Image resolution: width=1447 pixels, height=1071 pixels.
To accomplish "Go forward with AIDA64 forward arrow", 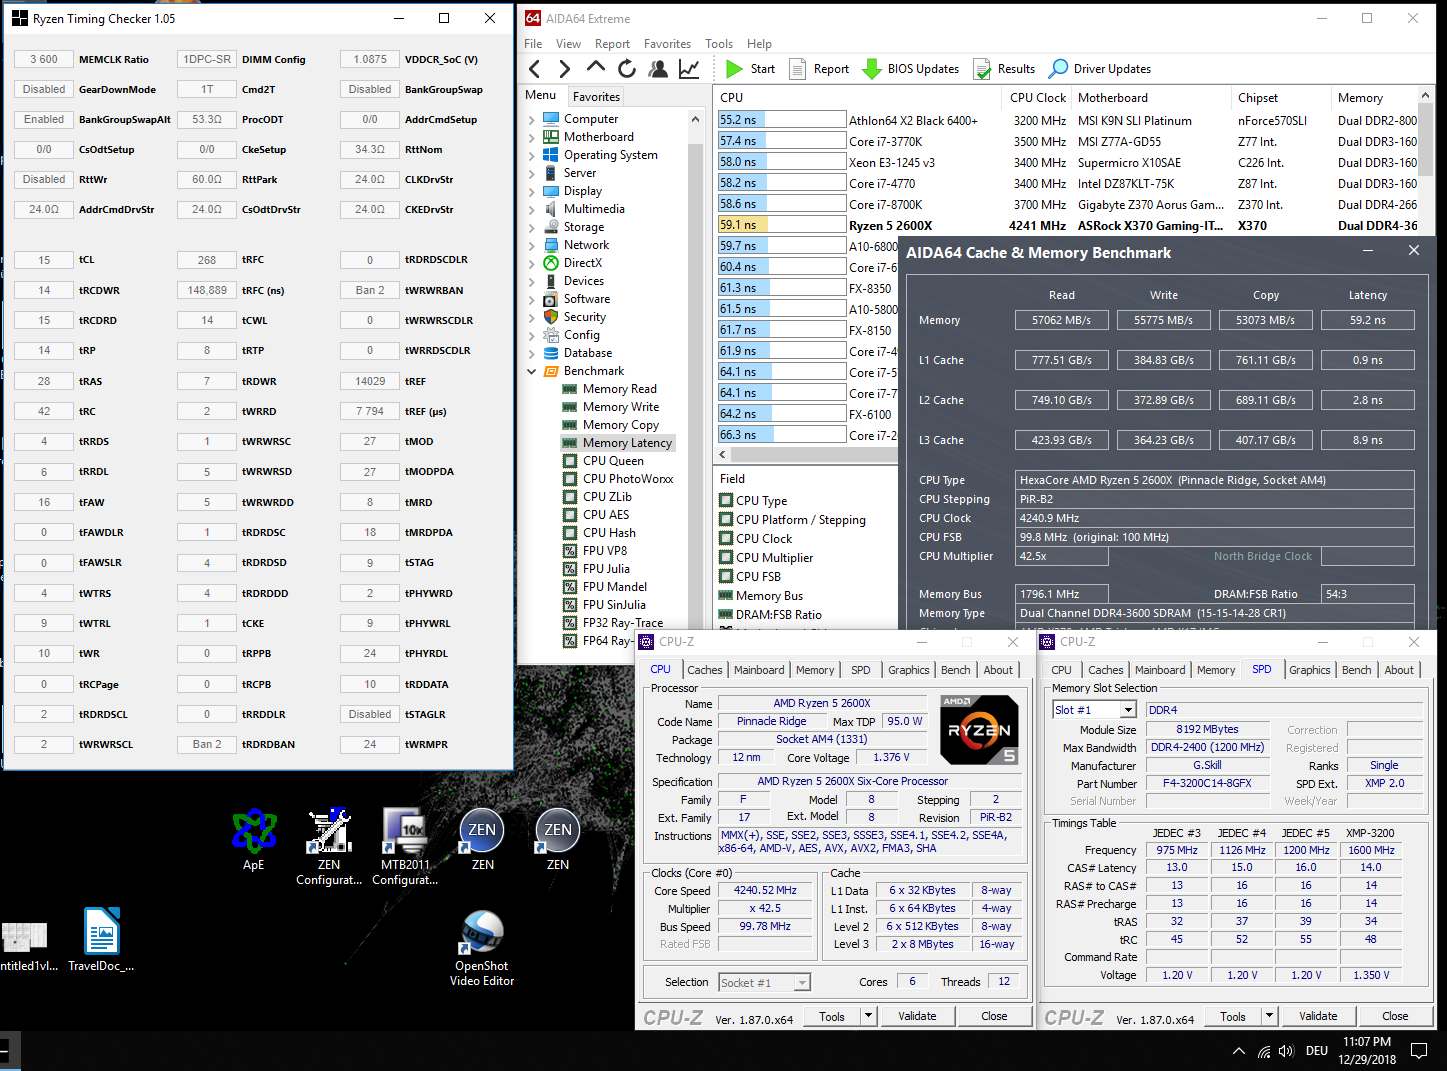I will pyautogui.click(x=565, y=68).
